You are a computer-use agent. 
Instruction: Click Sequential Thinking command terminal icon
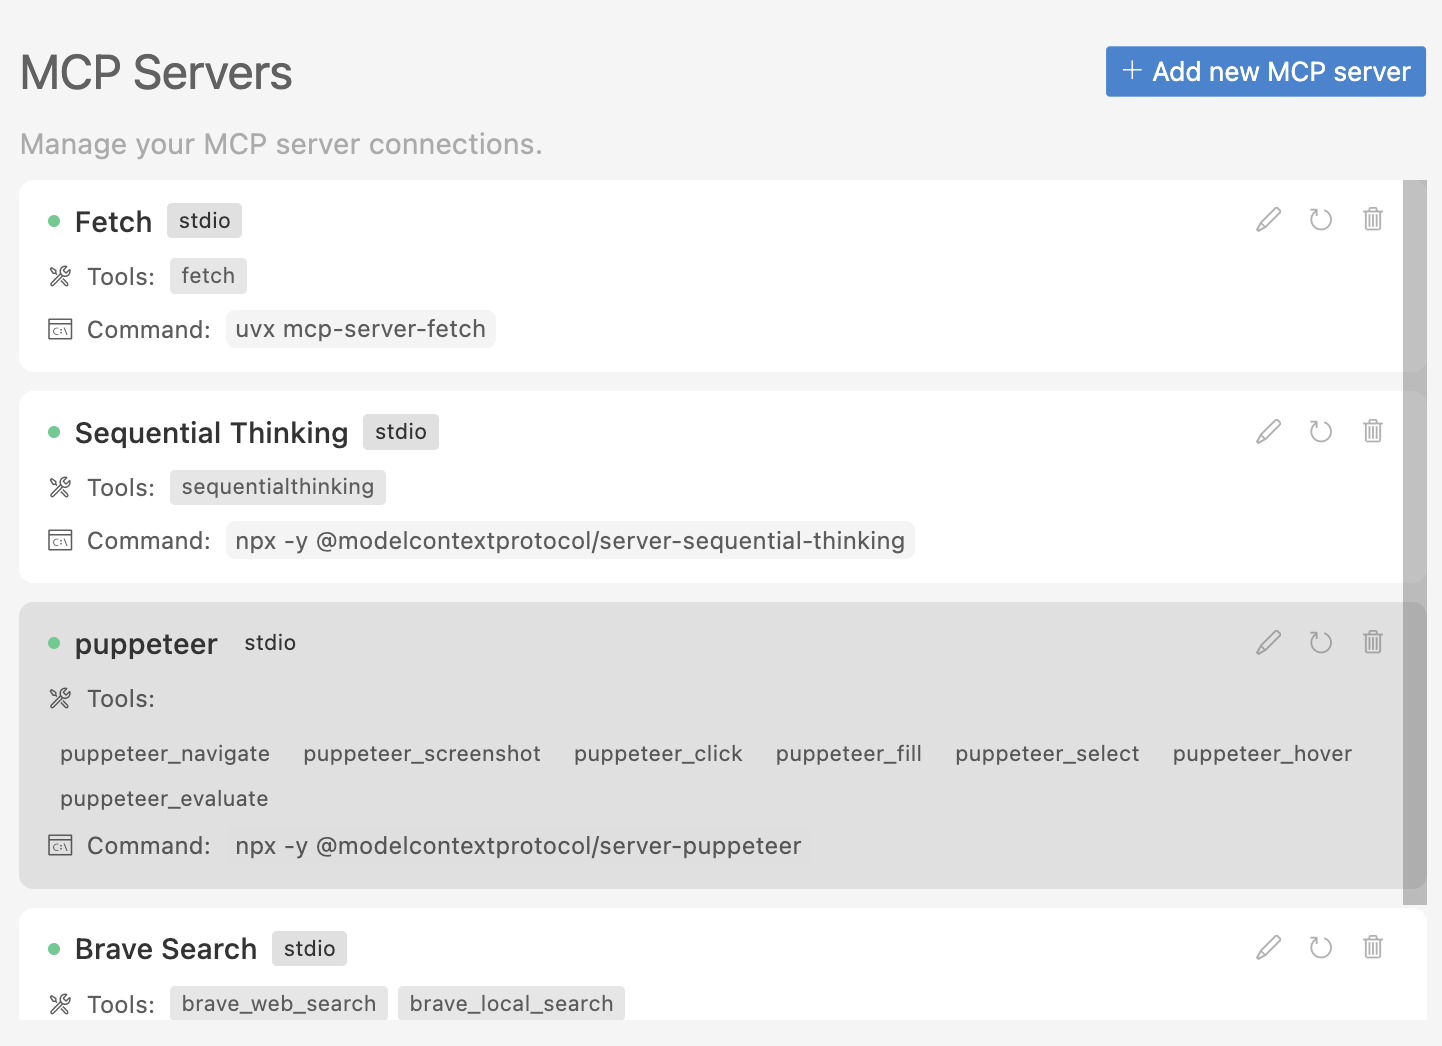tap(60, 540)
